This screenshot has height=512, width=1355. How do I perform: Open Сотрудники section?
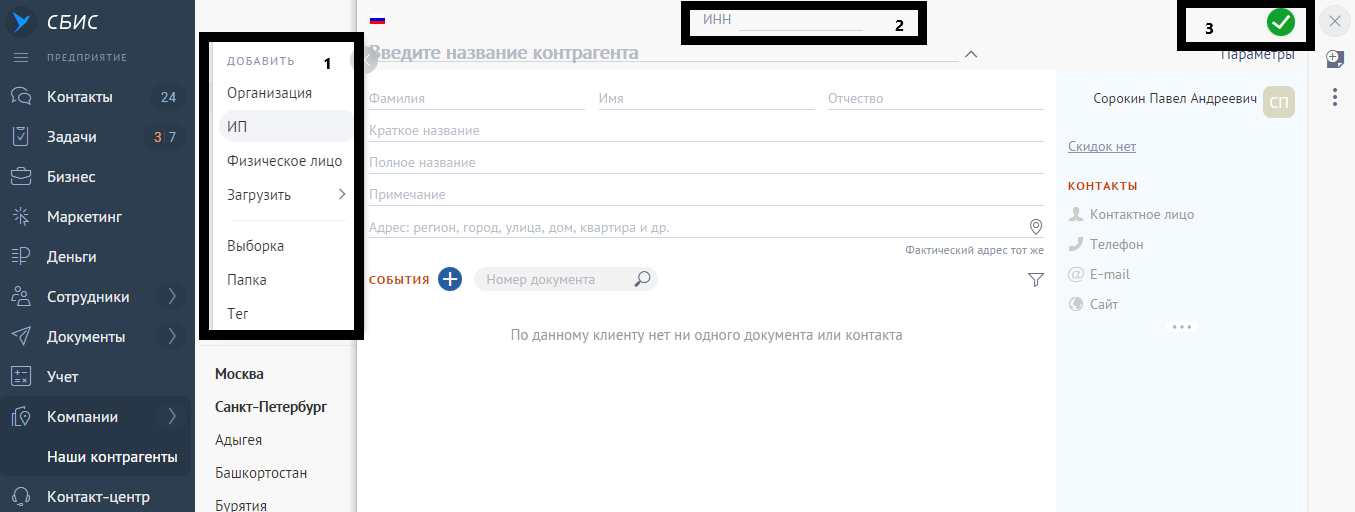[88, 297]
